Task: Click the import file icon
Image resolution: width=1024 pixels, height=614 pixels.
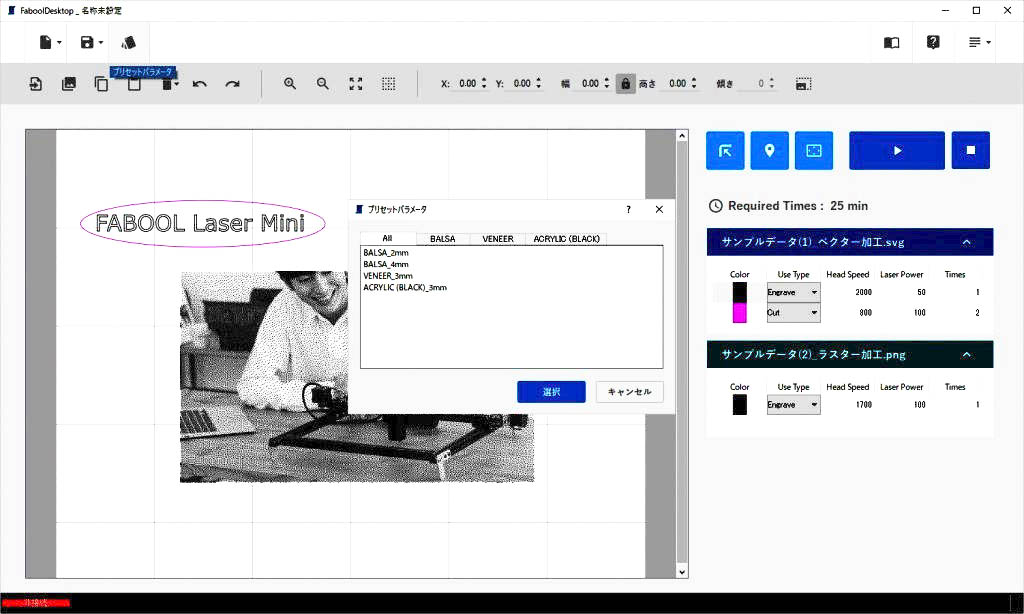Action: (x=36, y=84)
